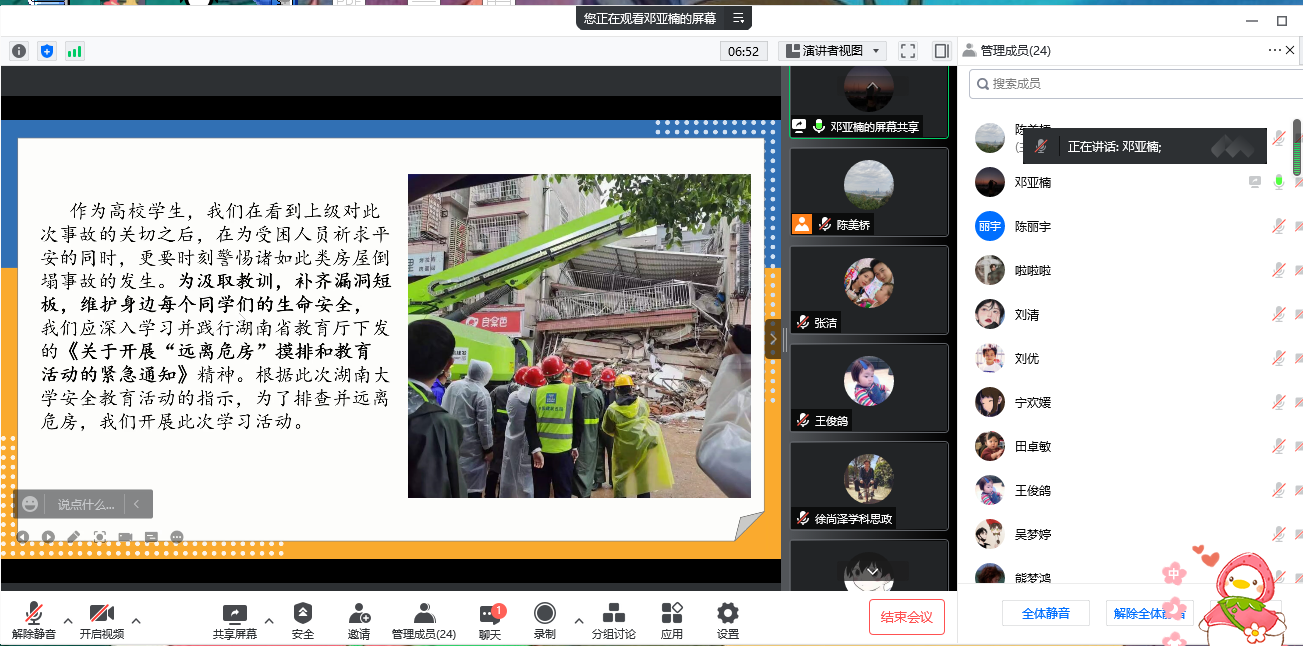Open the Invite (邀请) dialog
The image size is (1303, 646).
359,620
